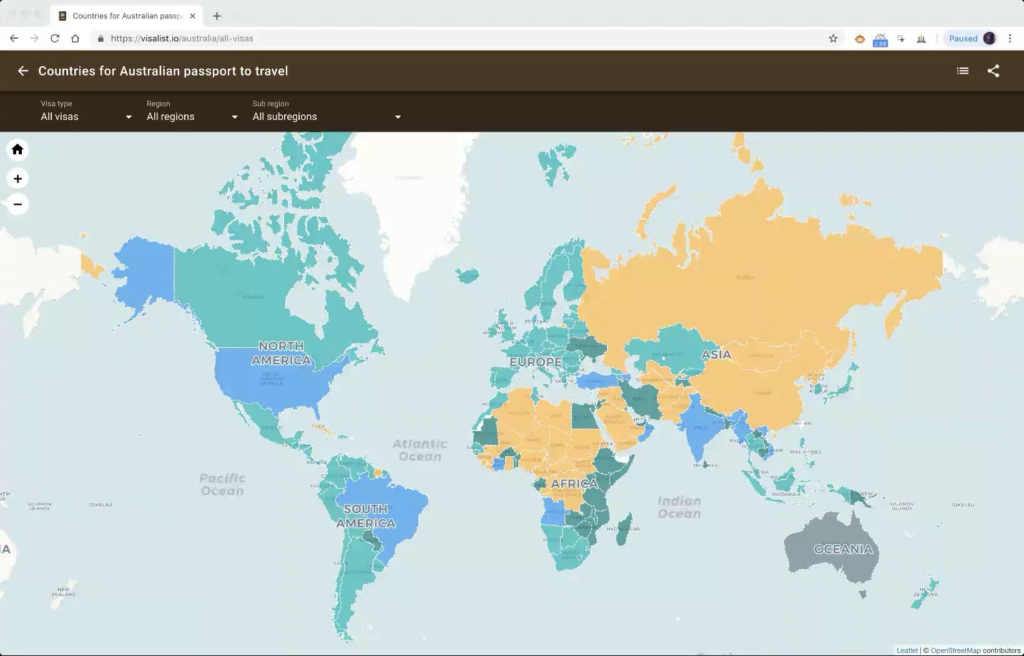This screenshot has width=1024, height=656.
Task: Zoom in using the plus control
Action: coord(17,178)
